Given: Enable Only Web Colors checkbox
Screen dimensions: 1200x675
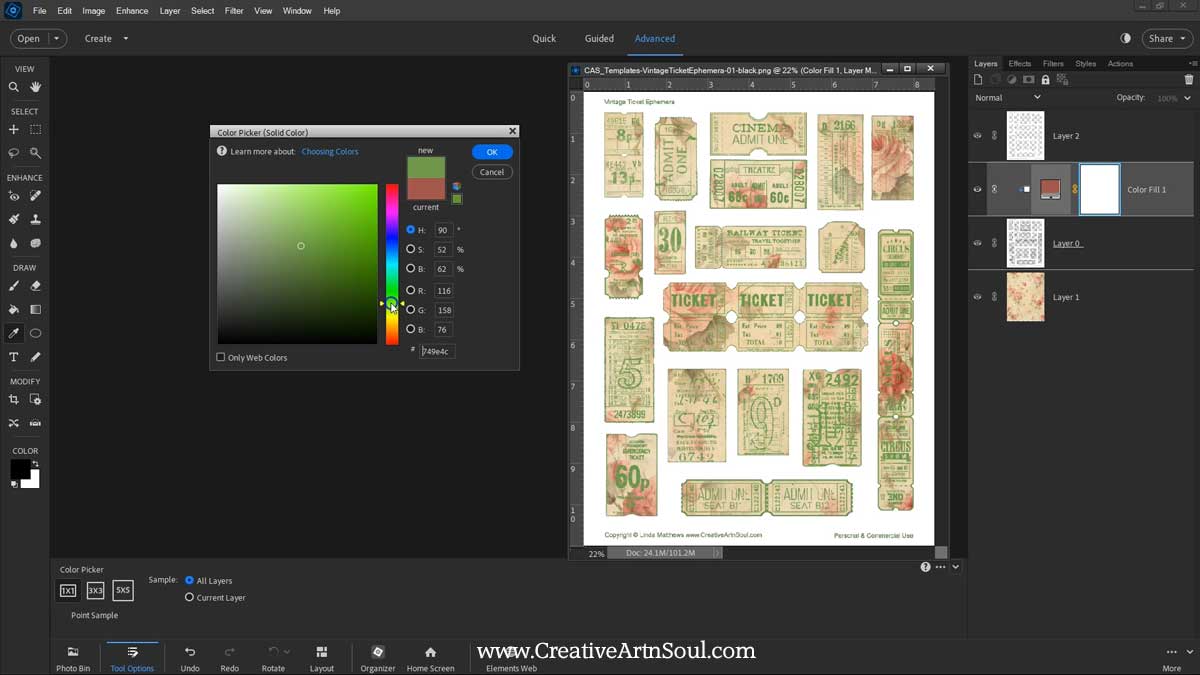Looking at the screenshot, I should 221,357.
